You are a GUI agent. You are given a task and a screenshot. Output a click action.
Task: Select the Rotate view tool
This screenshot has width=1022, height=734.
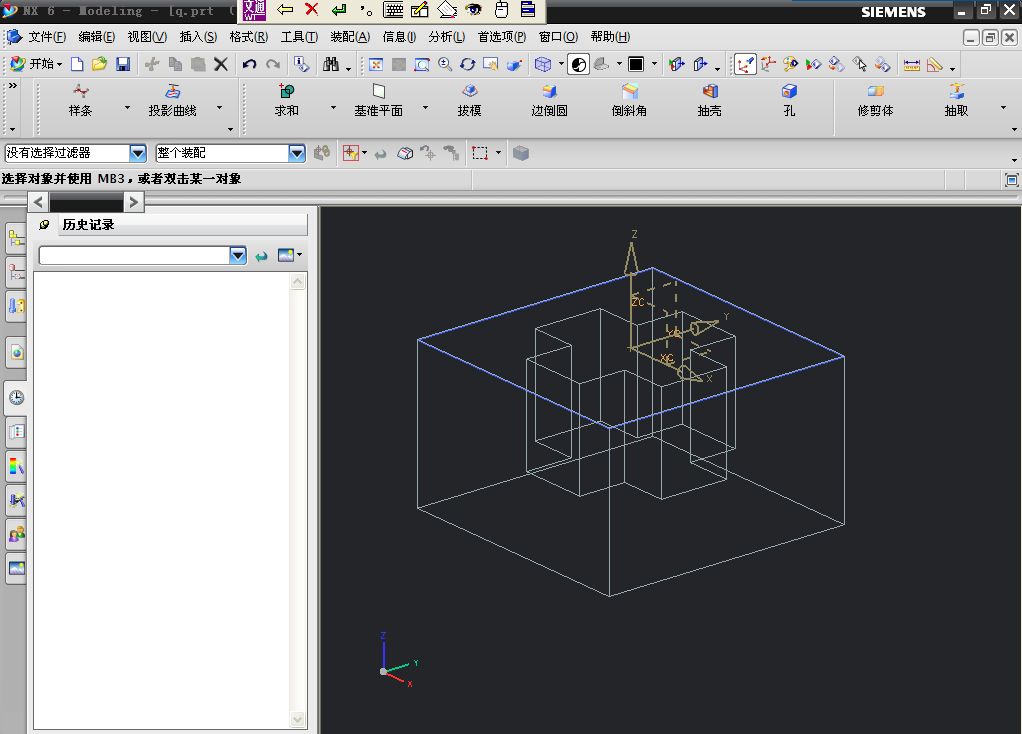[x=468, y=64]
